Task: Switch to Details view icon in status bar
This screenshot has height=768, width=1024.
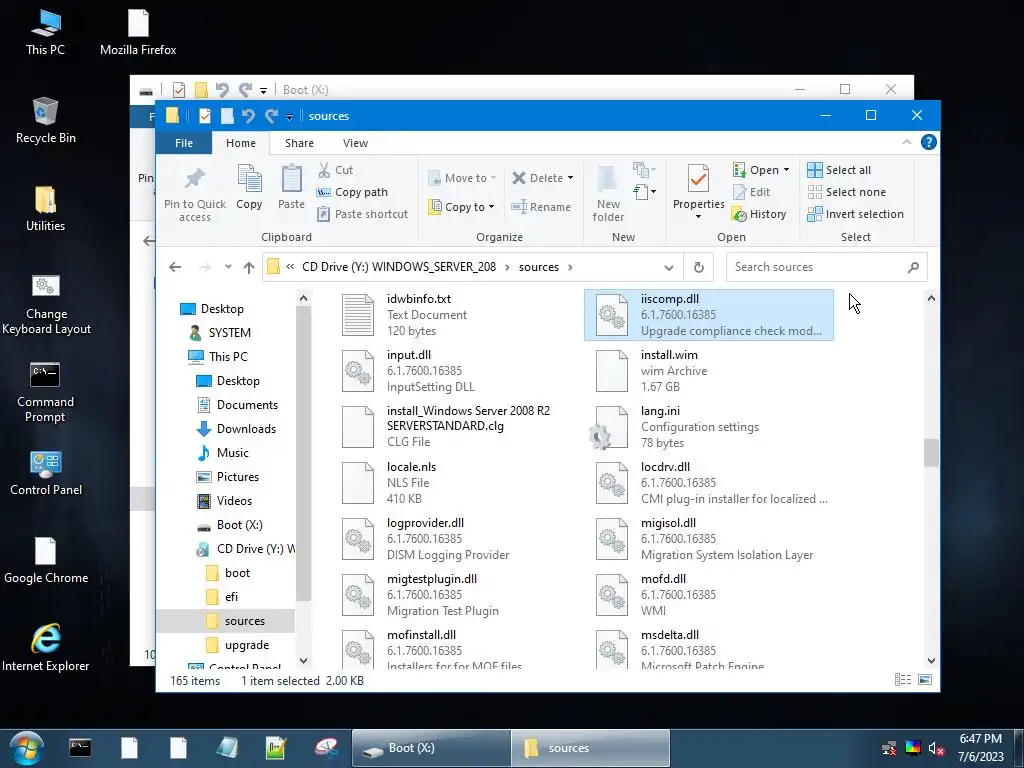Action: (903, 680)
